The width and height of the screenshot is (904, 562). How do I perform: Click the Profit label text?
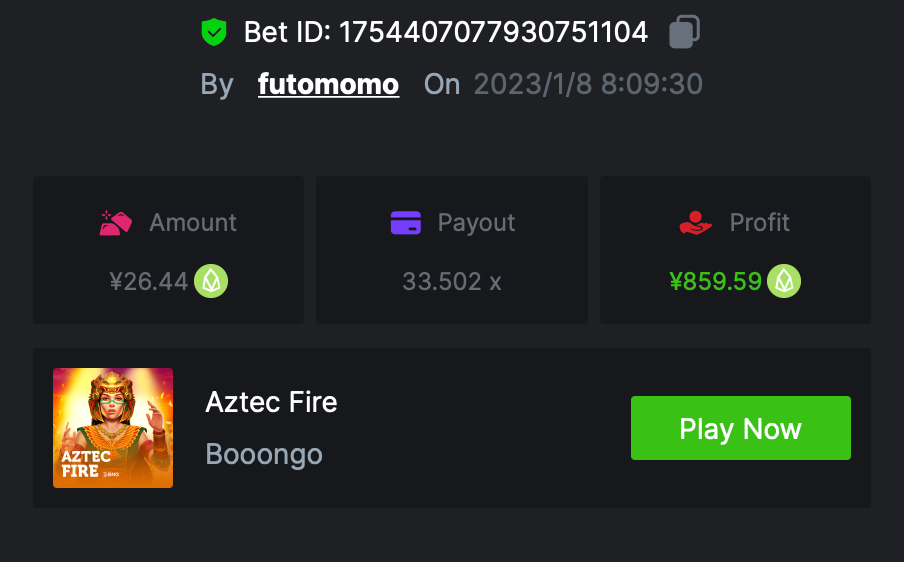[760, 222]
